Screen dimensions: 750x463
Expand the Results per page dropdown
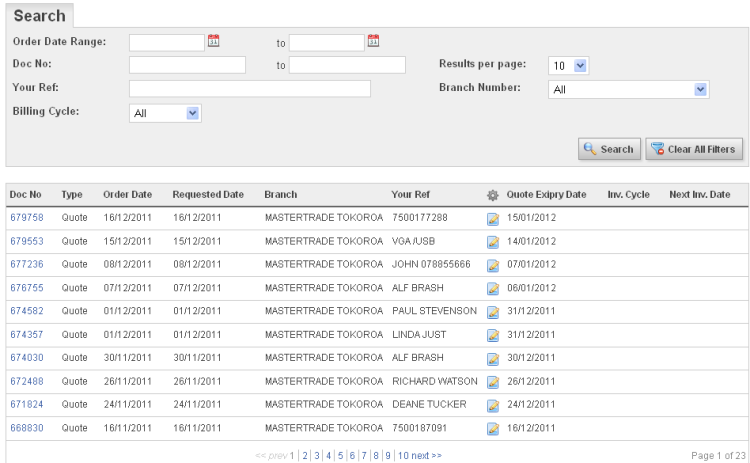pyautogui.click(x=569, y=65)
